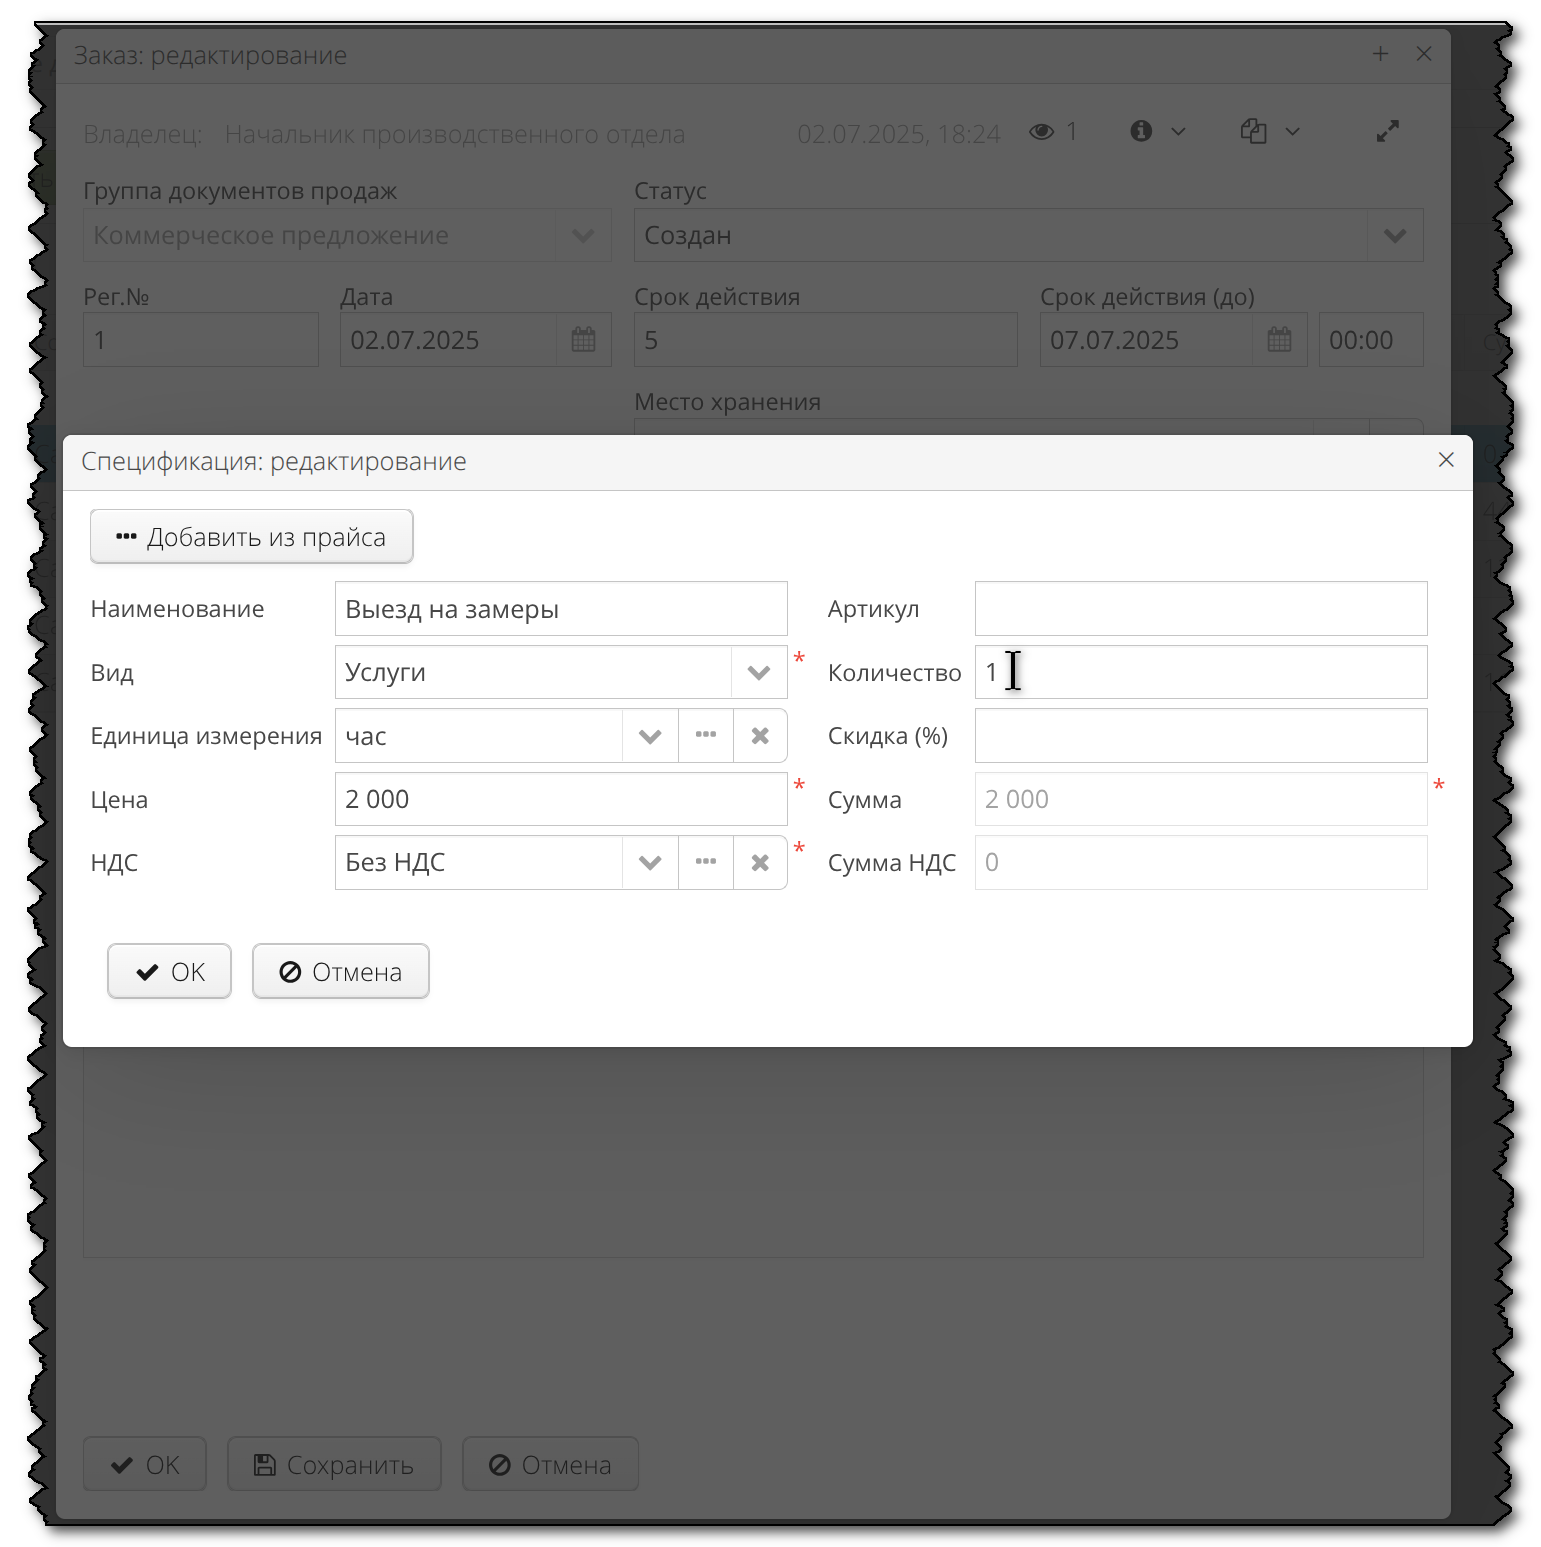The image size is (1541, 1547).
Task: Click the Сохранить button
Action: [x=334, y=1464]
